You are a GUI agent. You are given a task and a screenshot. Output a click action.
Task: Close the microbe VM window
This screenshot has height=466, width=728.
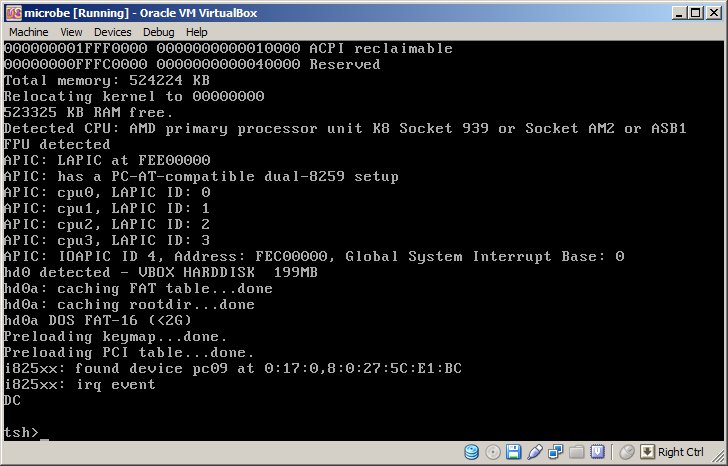pyautogui.click(x=713, y=13)
